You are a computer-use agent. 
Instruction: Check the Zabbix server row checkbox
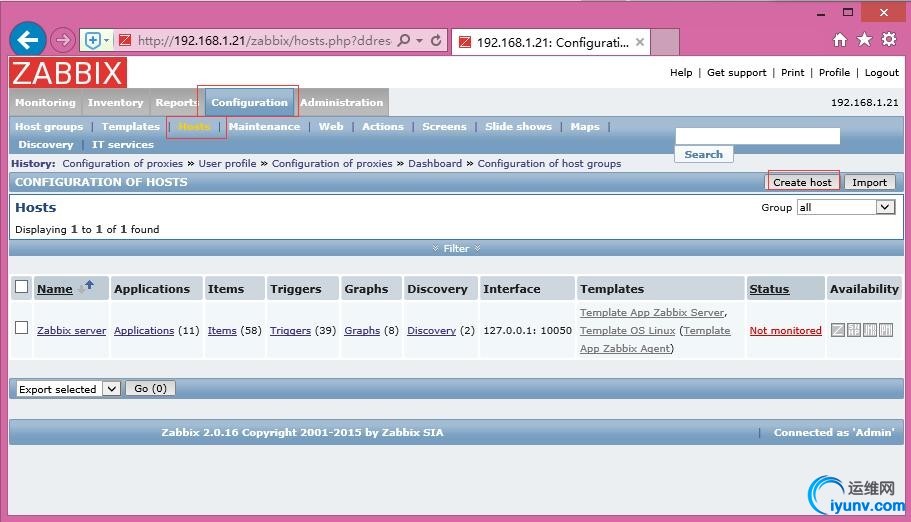(21, 327)
